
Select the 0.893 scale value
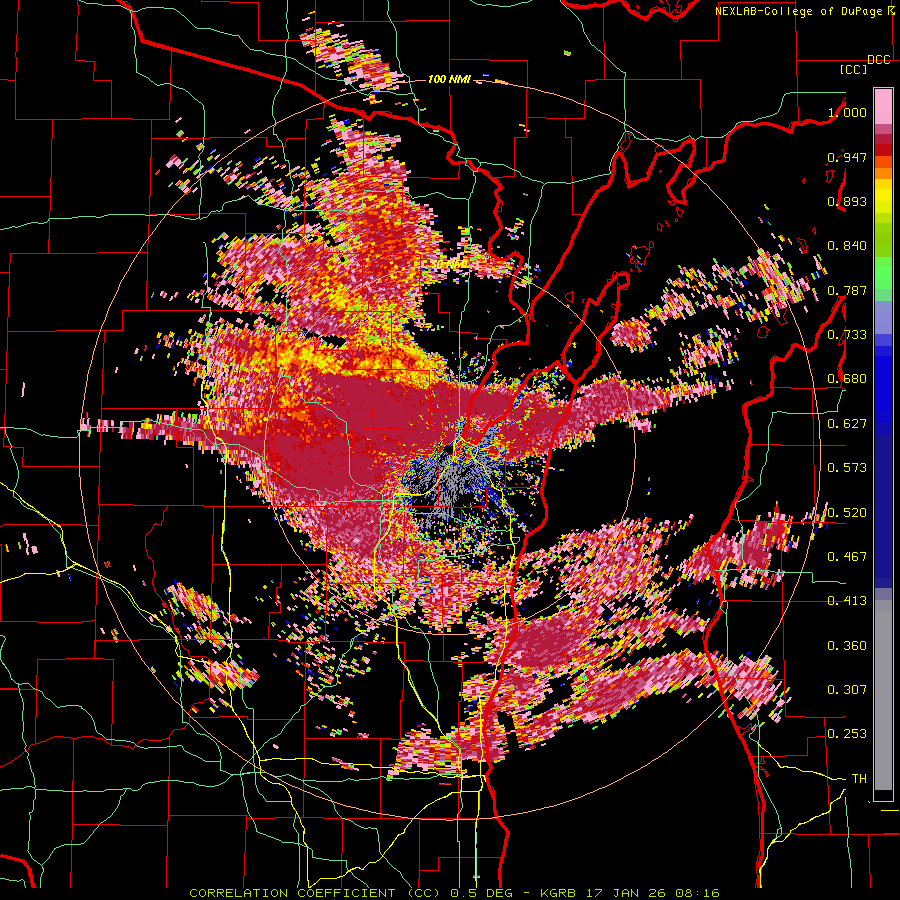pyautogui.click(x=847, y=201)
